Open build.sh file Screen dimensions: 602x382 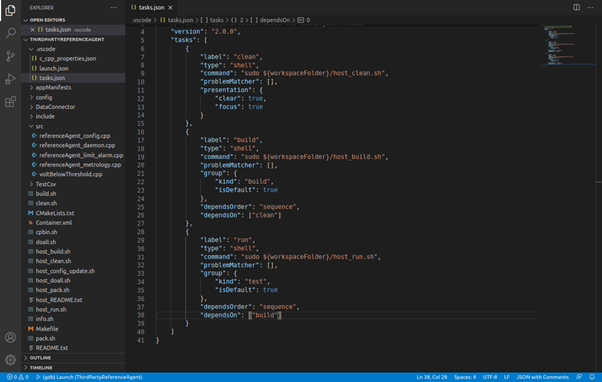(x=46, y=194)
